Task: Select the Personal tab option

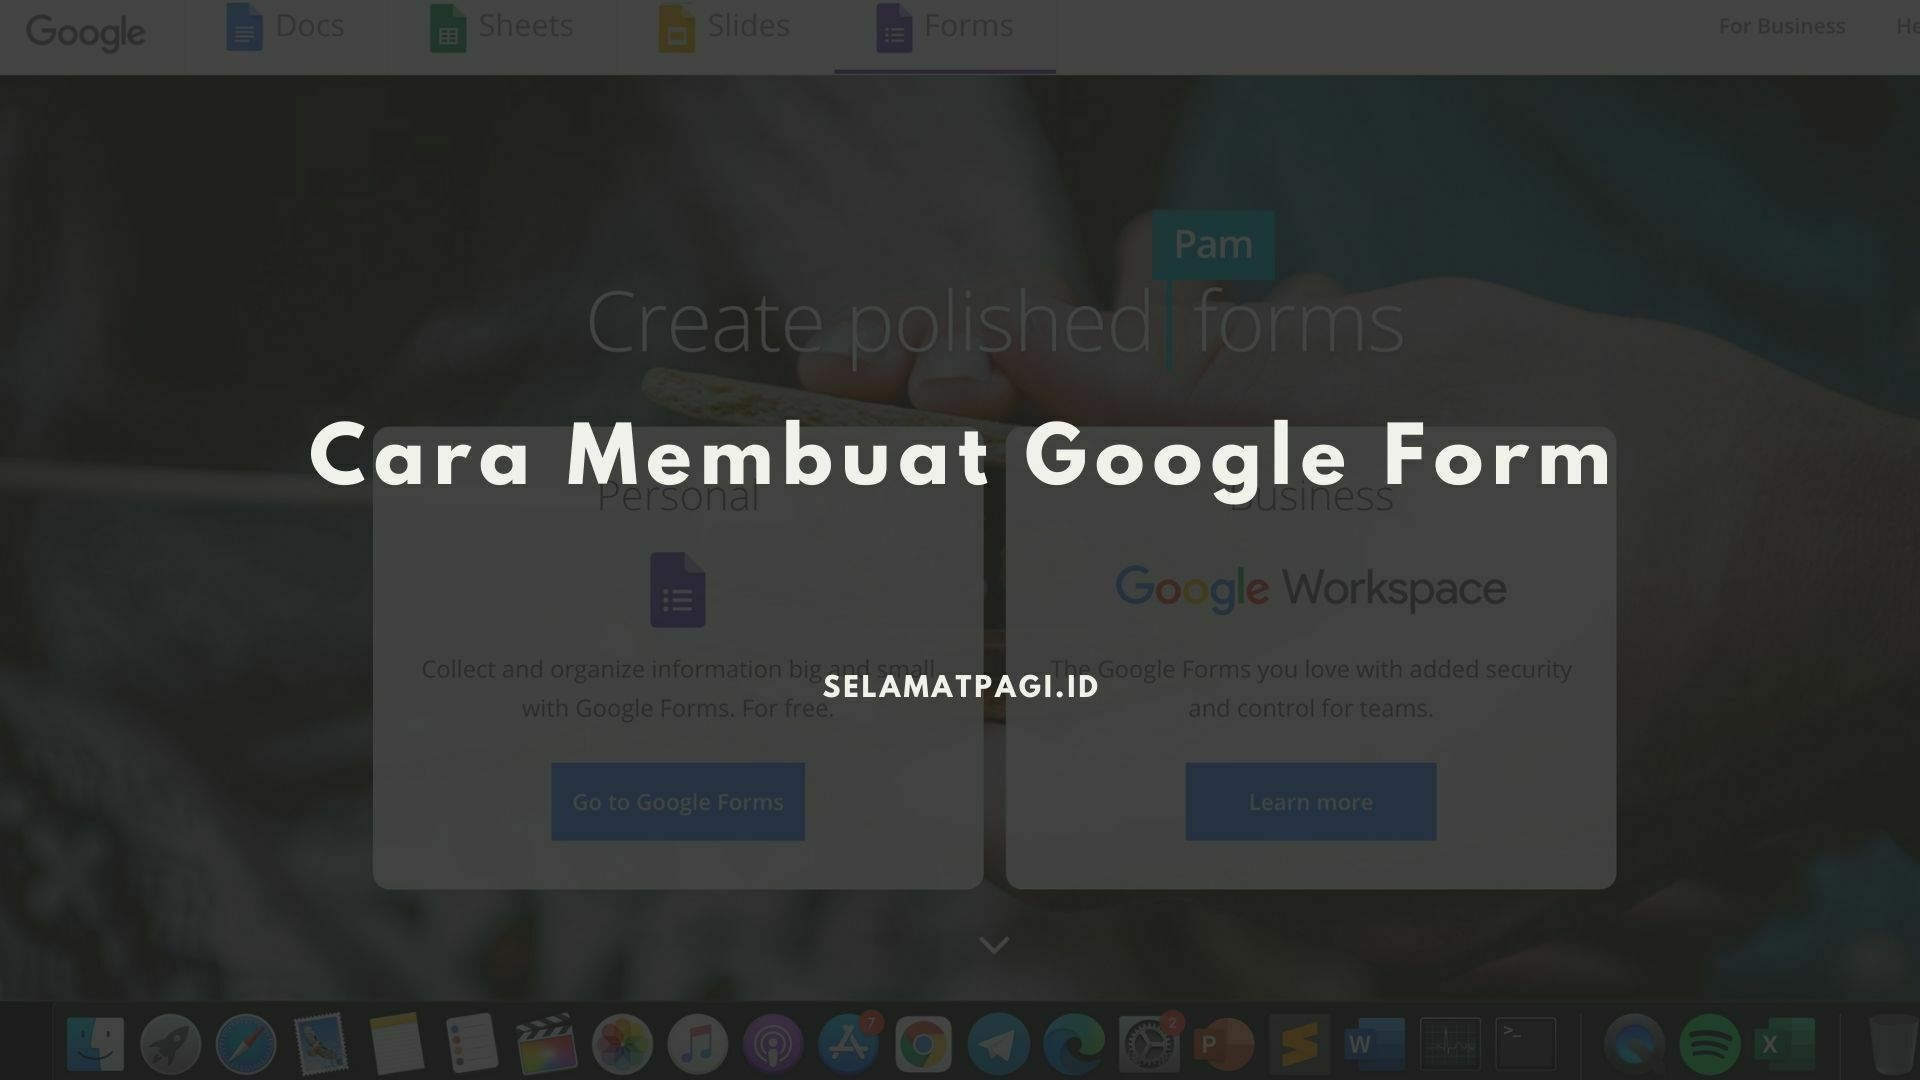Action: [676, 496]
